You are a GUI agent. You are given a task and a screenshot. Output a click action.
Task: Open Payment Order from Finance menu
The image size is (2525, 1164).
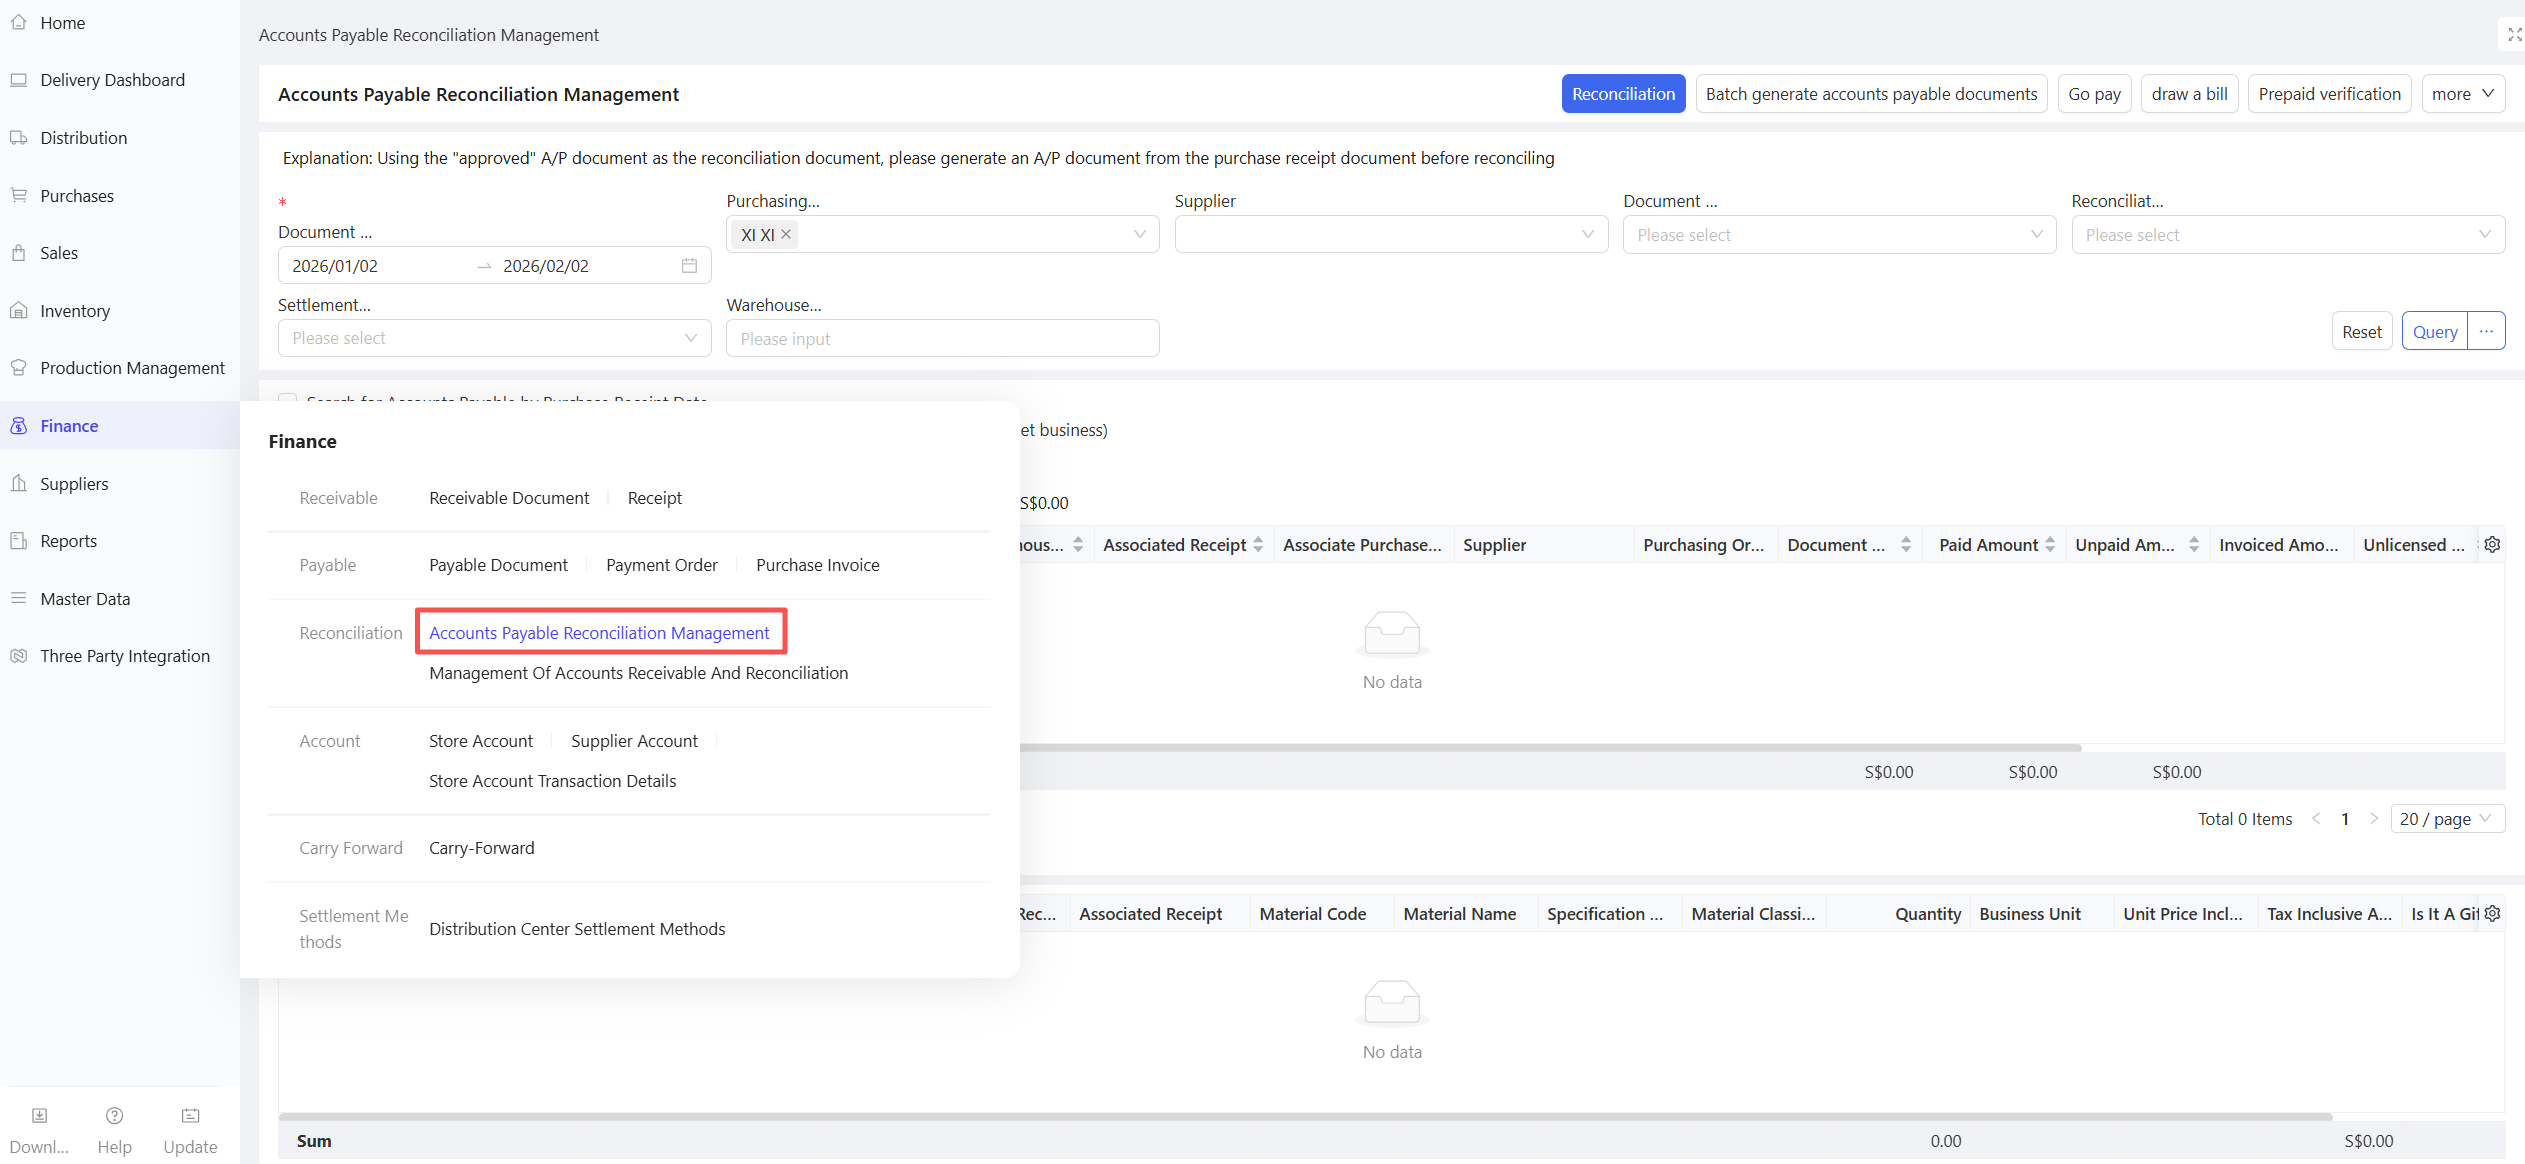pos(661,565)
